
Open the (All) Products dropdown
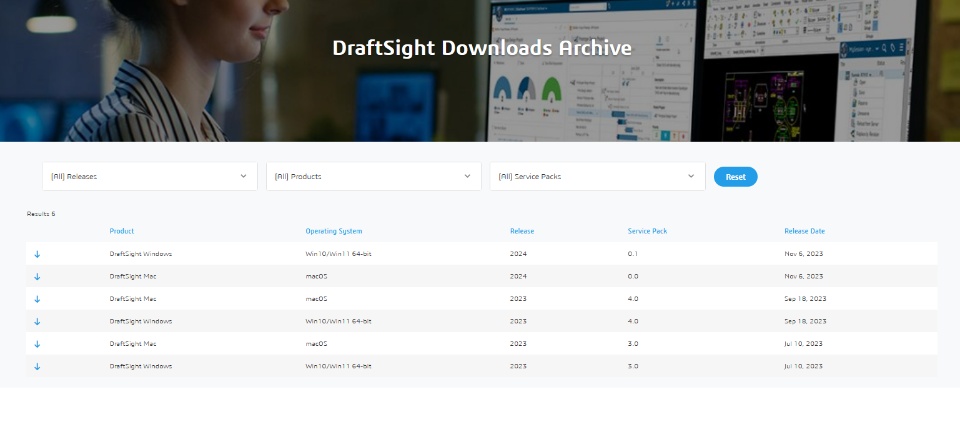(x=373, y=176)
